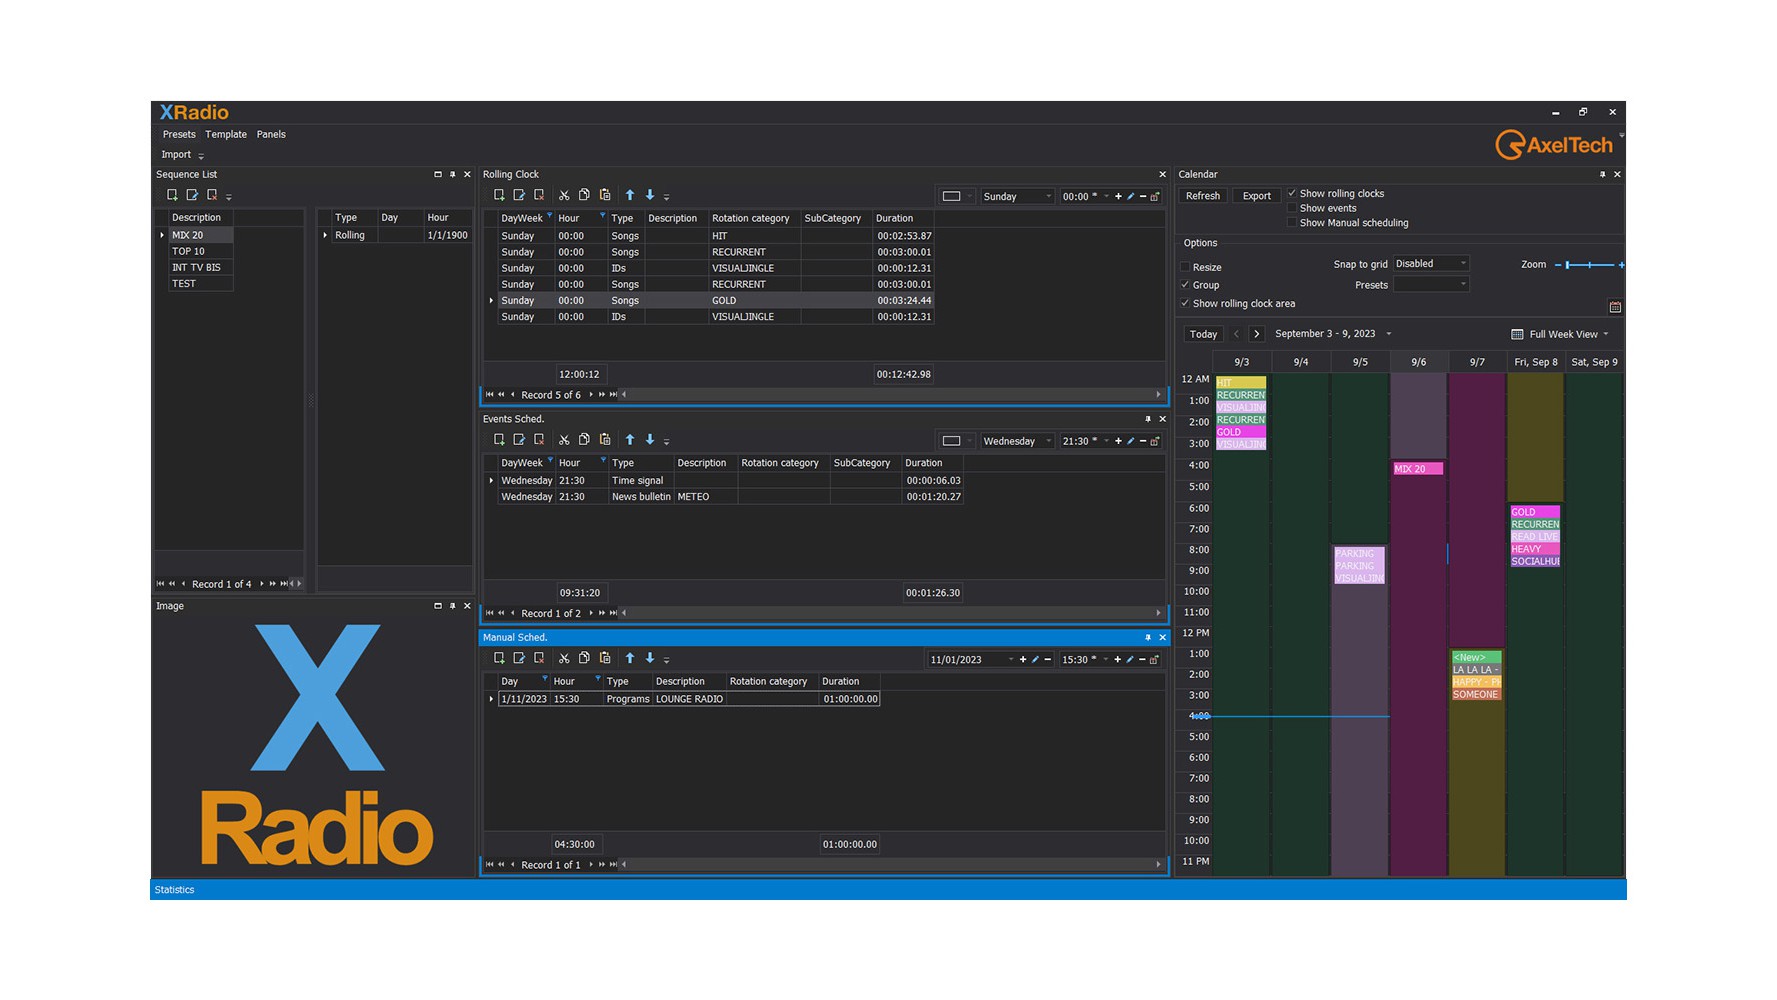Click Move Down arrow in Events Sched. toolbar

point(650,440)
